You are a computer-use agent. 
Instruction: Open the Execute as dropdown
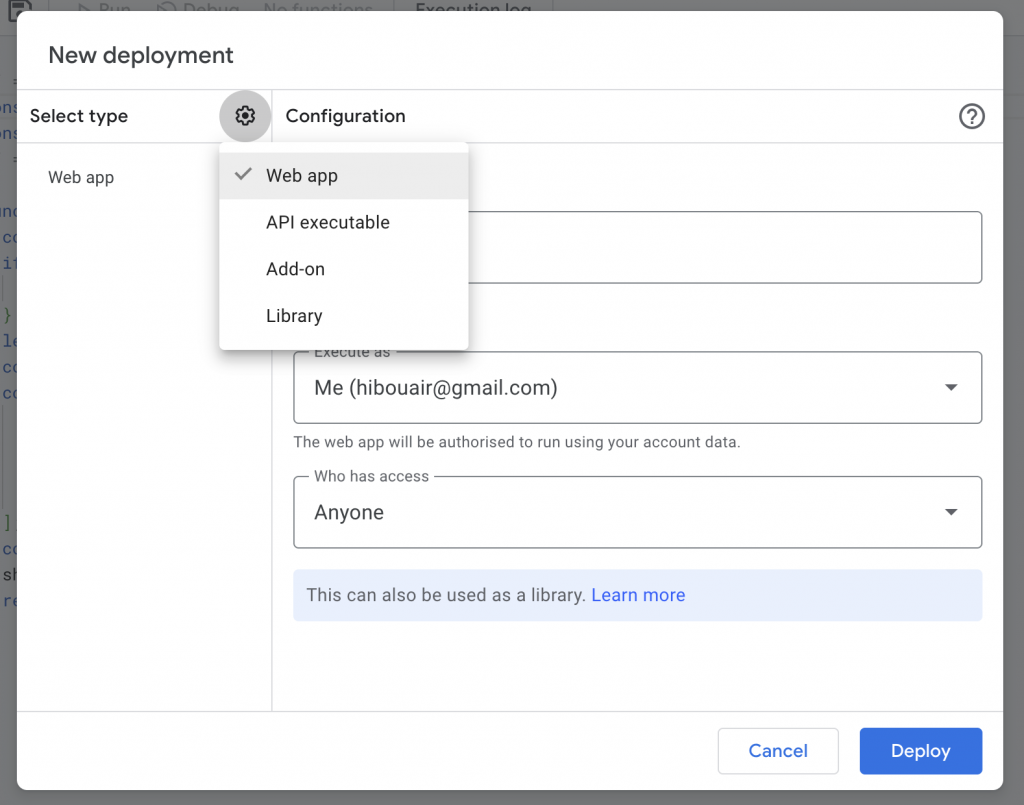point(620,388)
